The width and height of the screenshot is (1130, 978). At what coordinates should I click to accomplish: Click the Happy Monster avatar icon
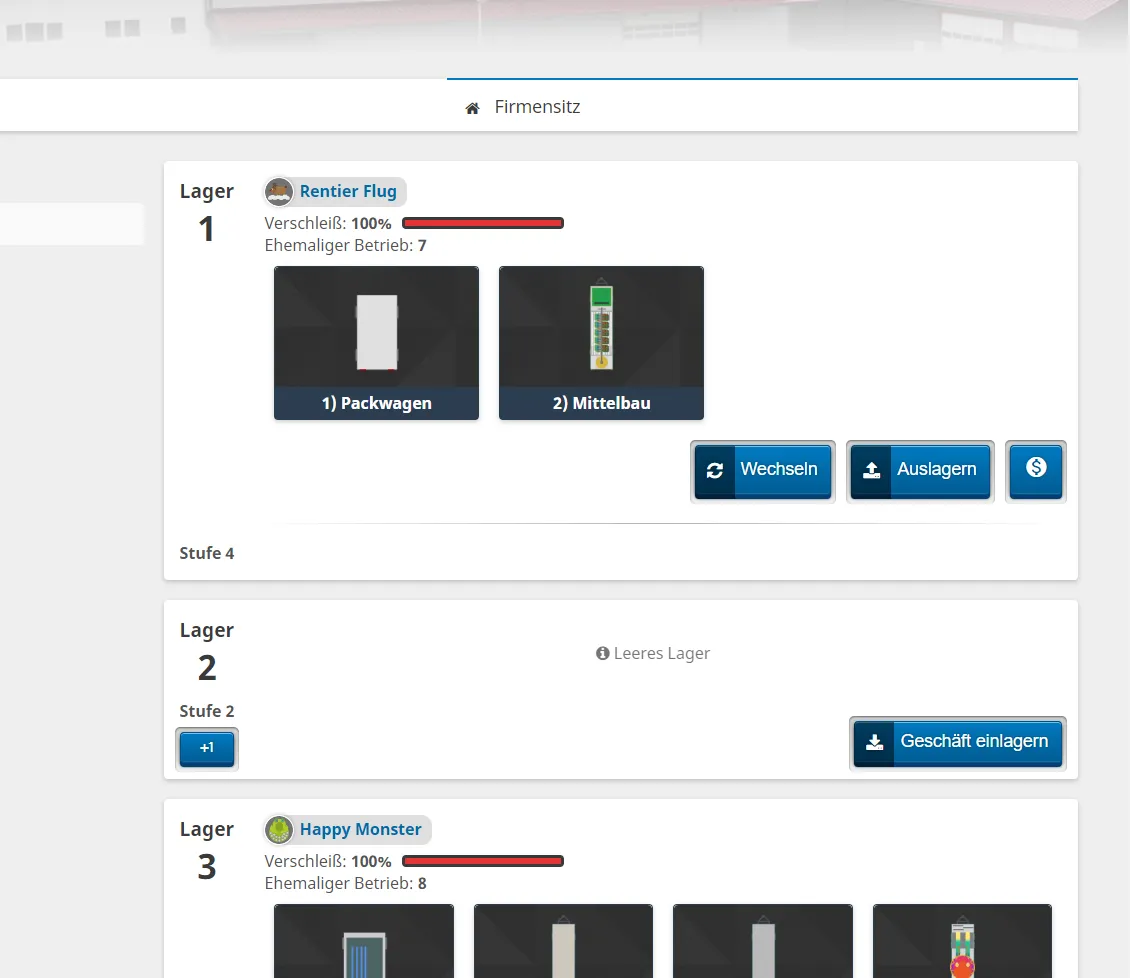coord(279,830)
